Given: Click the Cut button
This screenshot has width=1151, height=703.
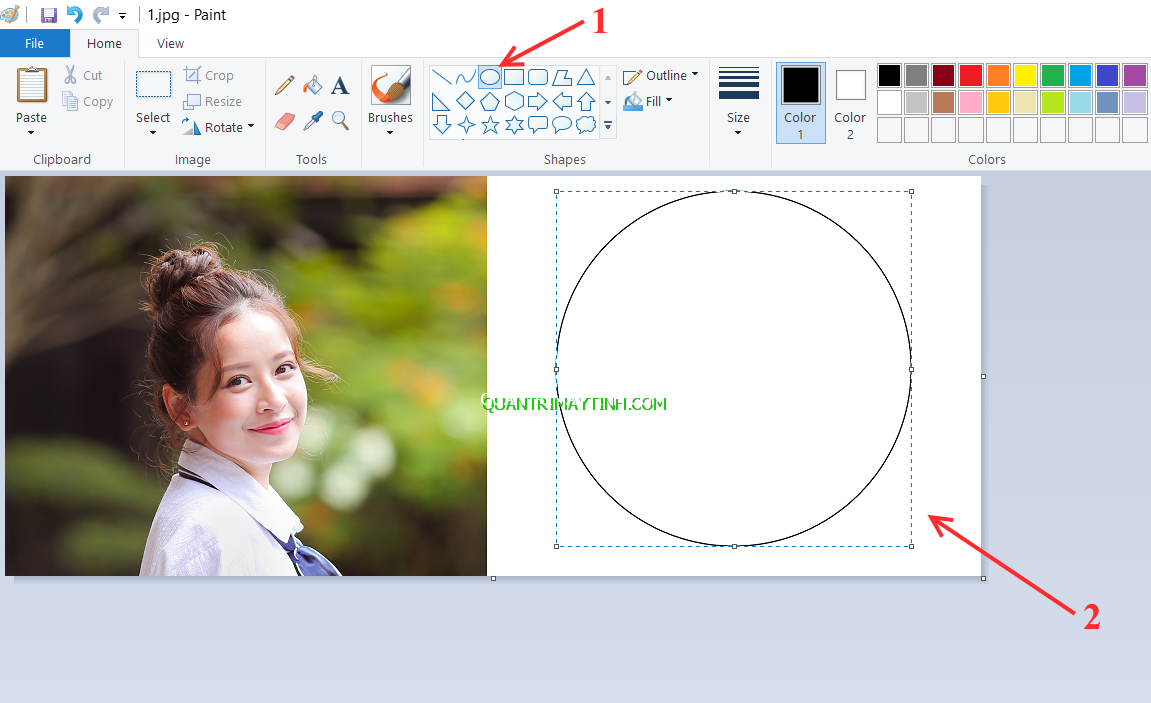Looking at the screenshot, I should click(83, 75).
